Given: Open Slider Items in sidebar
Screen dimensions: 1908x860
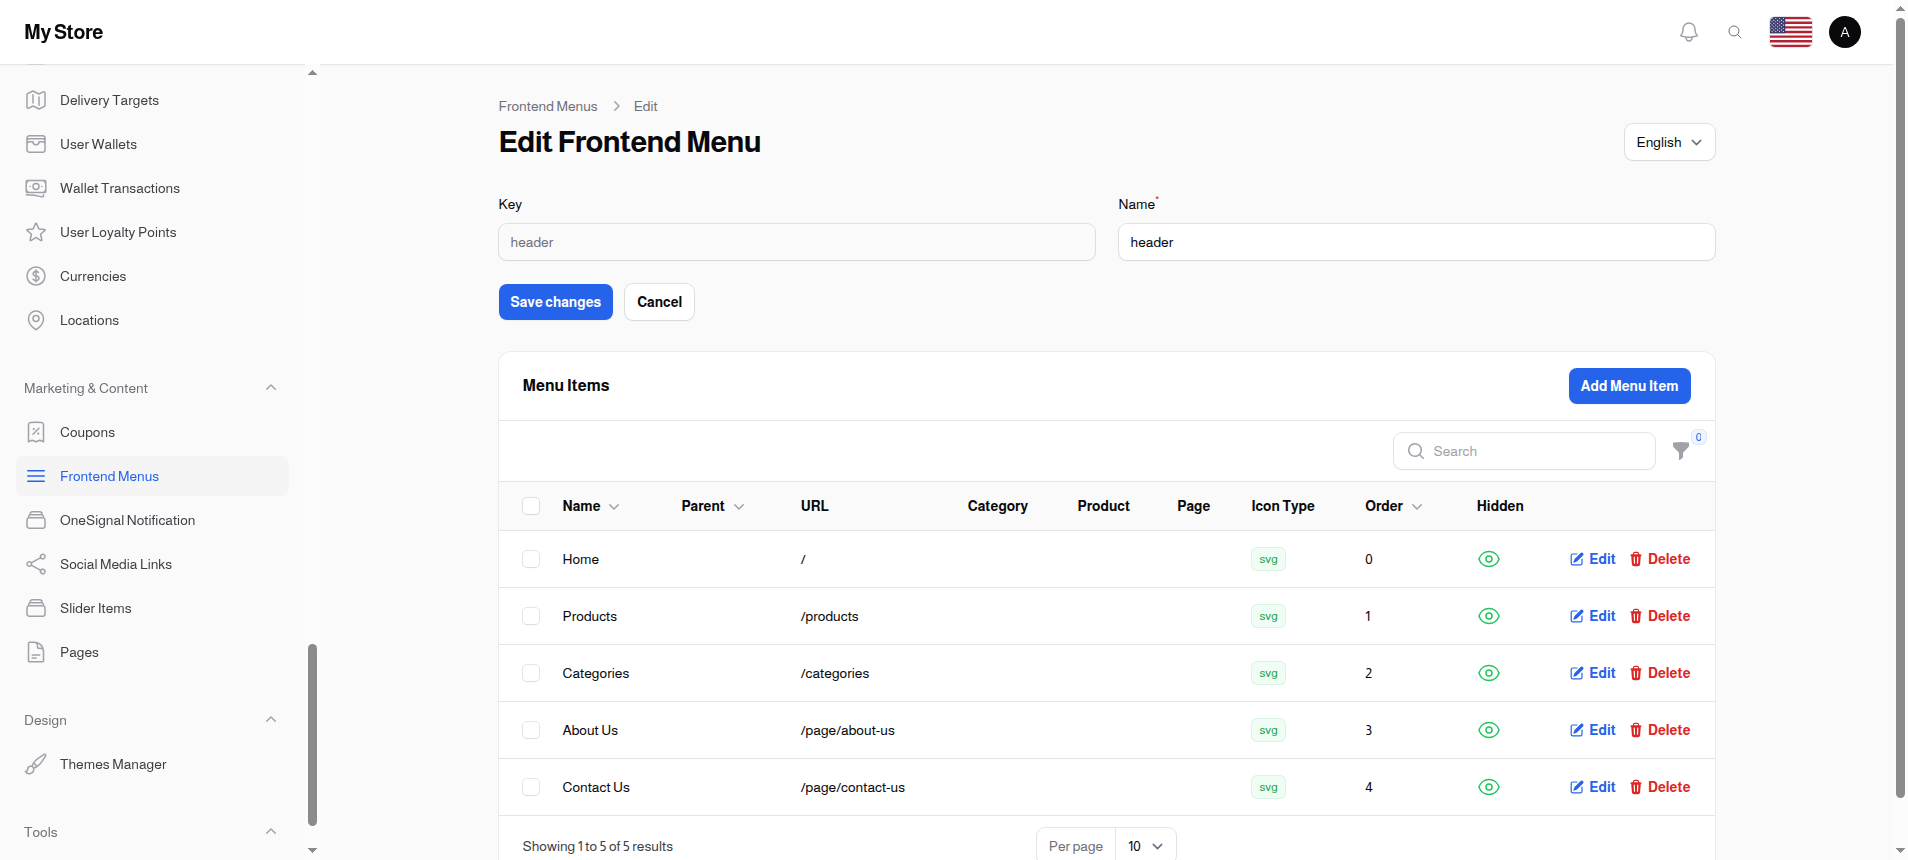Looking at the screenshot, I should point(152,608).
